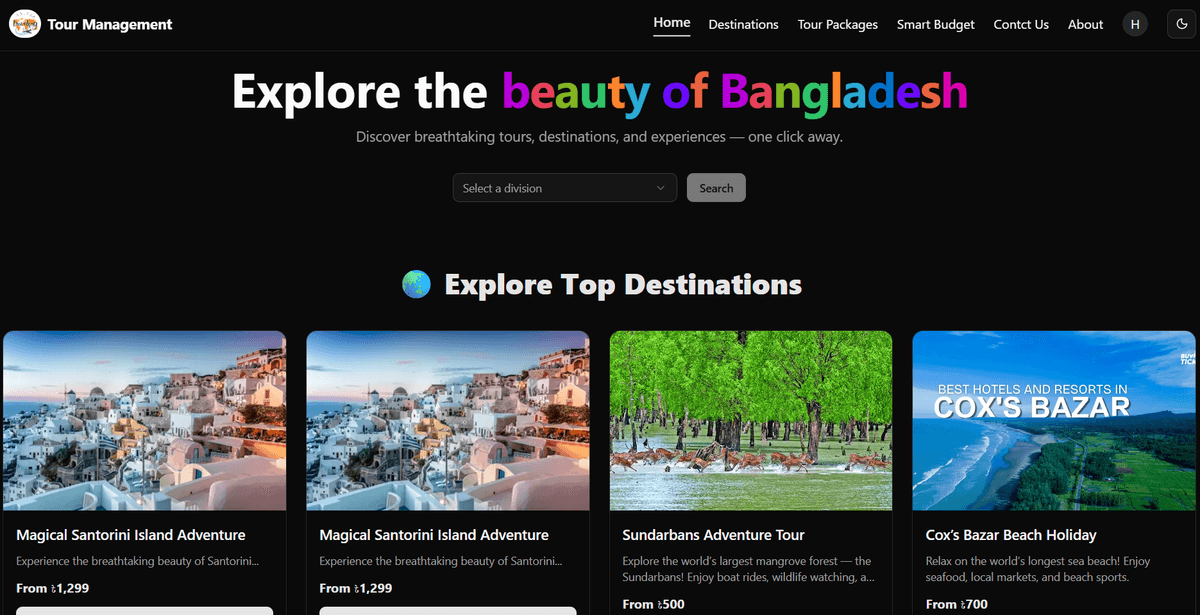Visit the Contct Us link

[x=1021, y=24]
